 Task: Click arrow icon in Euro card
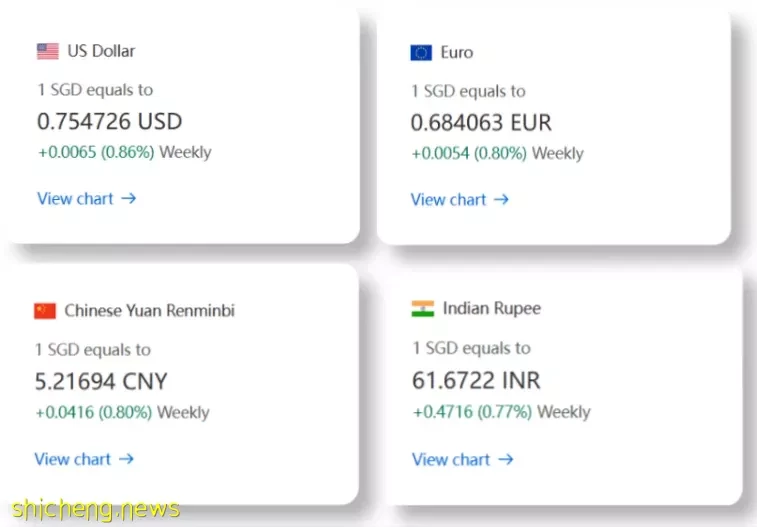[501, 200]
